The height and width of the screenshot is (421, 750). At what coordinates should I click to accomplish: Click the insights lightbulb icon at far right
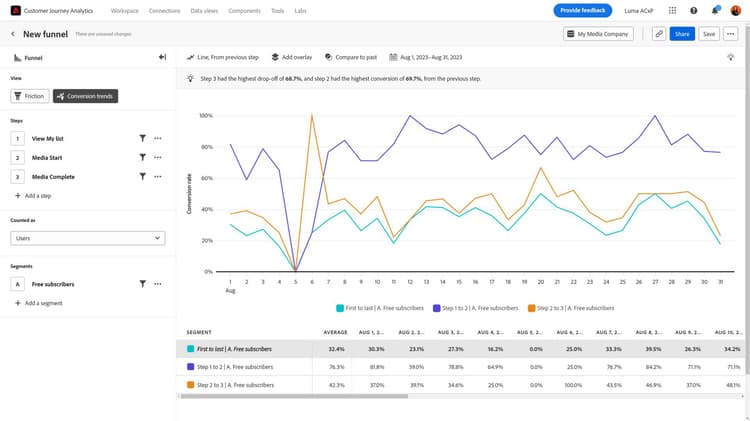731,57
